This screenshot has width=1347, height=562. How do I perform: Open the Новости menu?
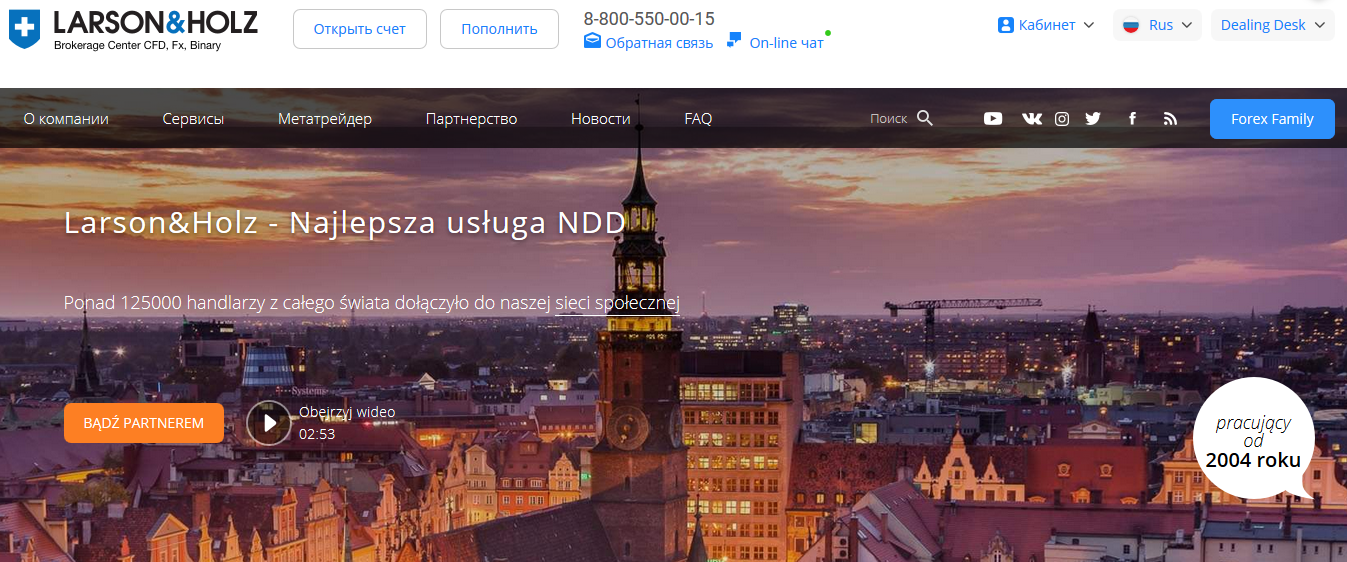[x=601, y=118]
